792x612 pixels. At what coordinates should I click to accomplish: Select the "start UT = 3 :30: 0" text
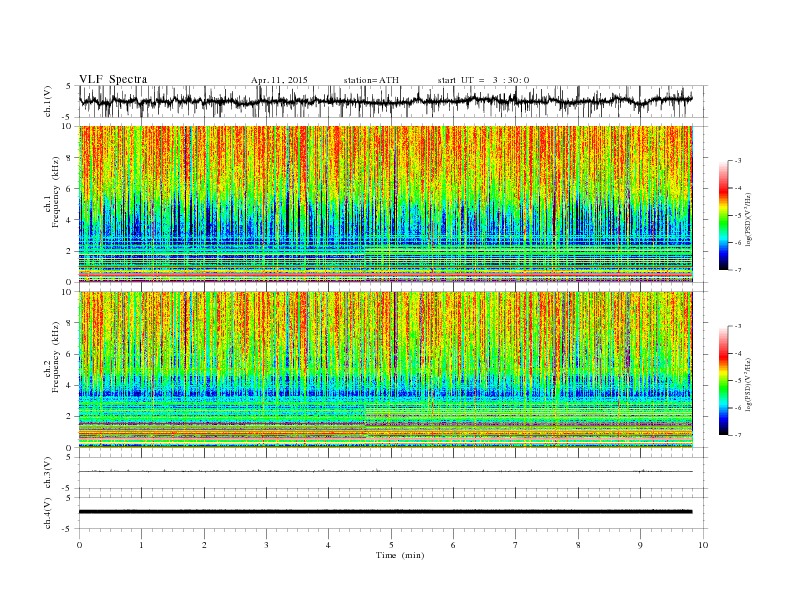tap(483, 80)
